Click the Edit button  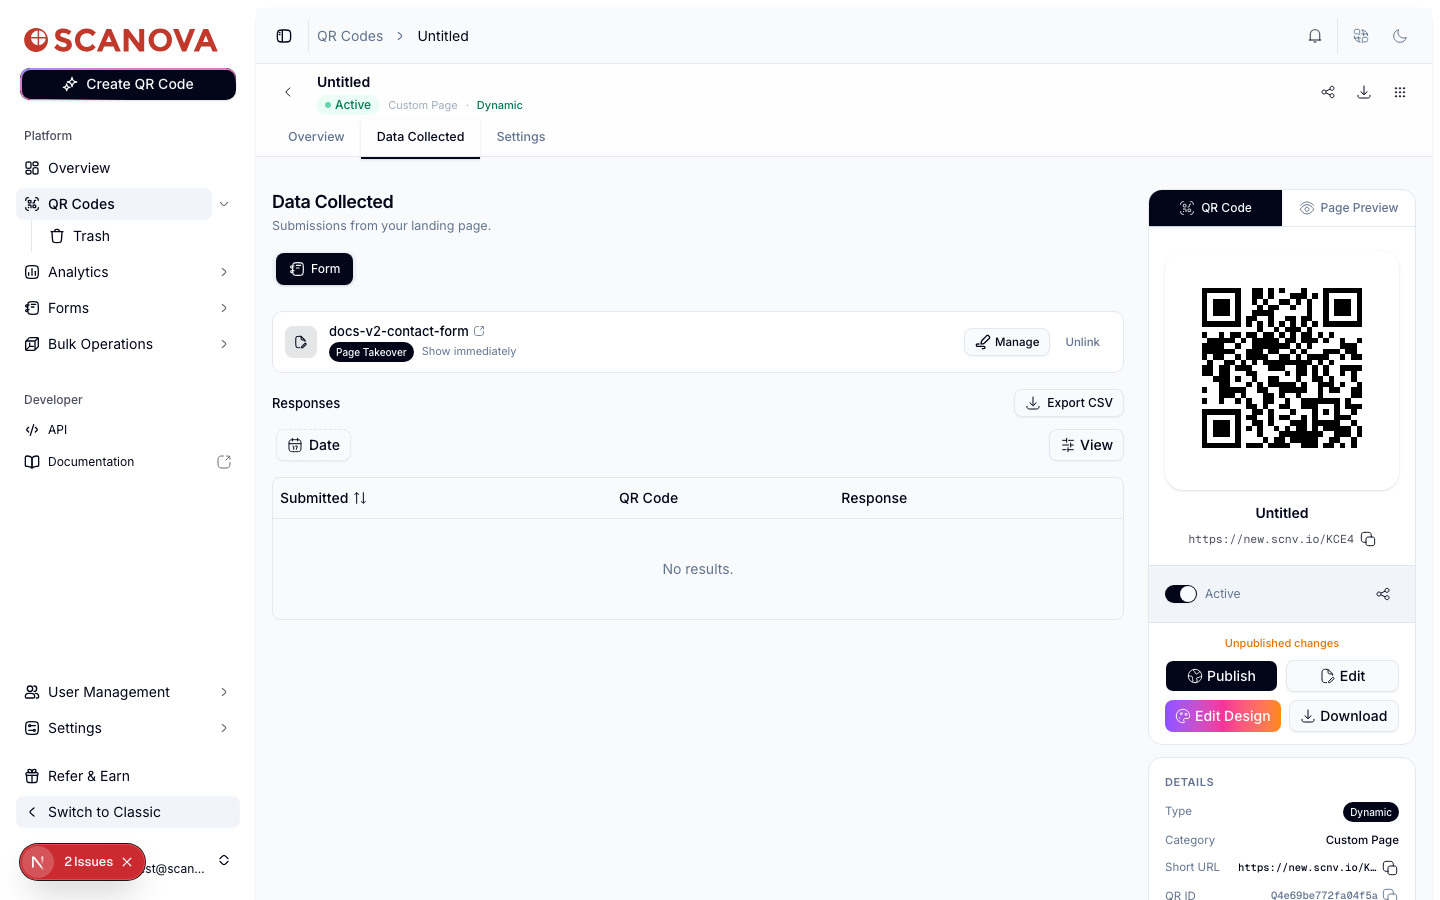(1342, 676)
